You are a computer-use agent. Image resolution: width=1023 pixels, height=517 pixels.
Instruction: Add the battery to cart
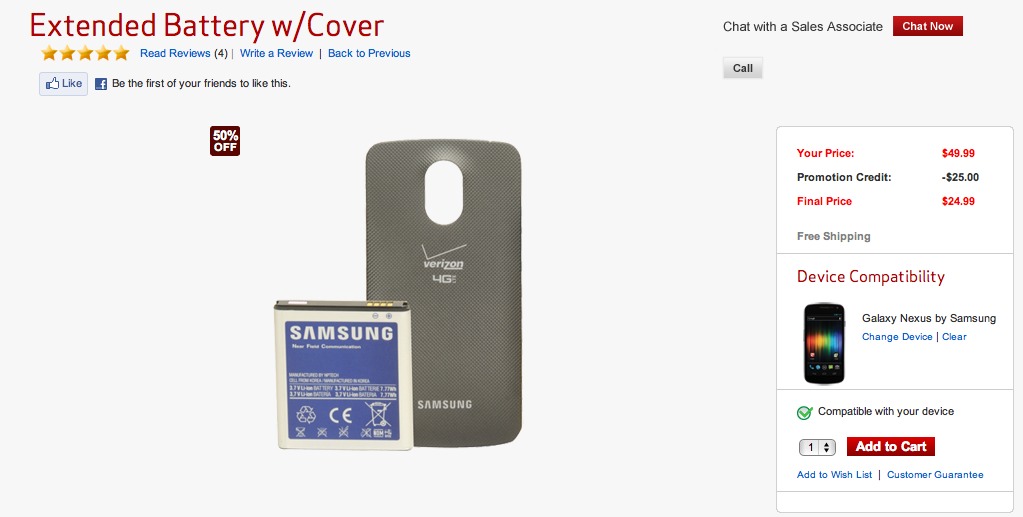point(891,446)
